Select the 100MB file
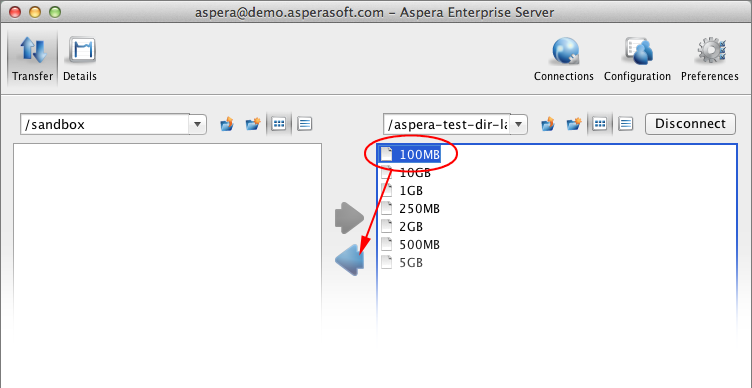Screen dimensions: 752x388 tap(410, 154)
